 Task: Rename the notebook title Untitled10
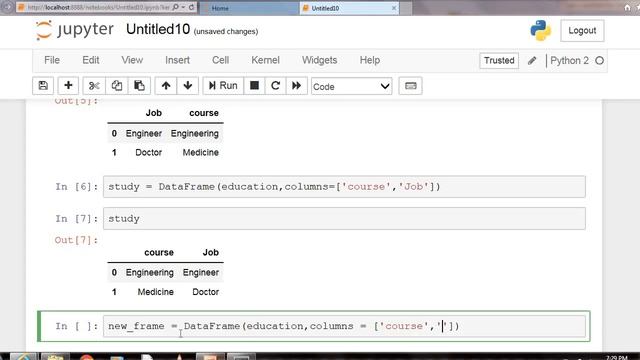click(x=158, y=29)
